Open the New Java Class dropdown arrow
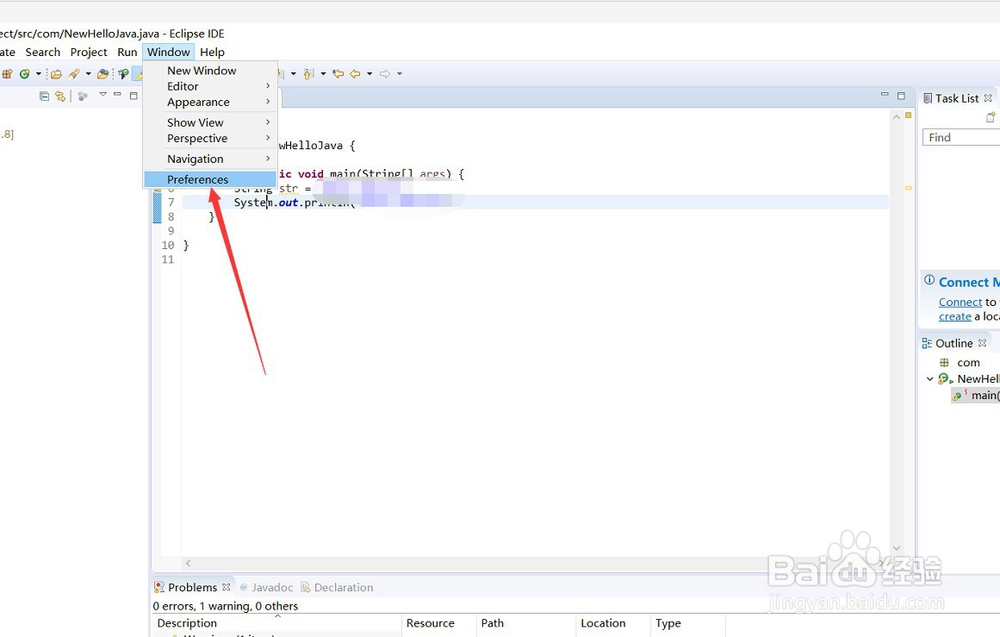The width and height of the screenshot is (1000, 637). tap(38, 74)
